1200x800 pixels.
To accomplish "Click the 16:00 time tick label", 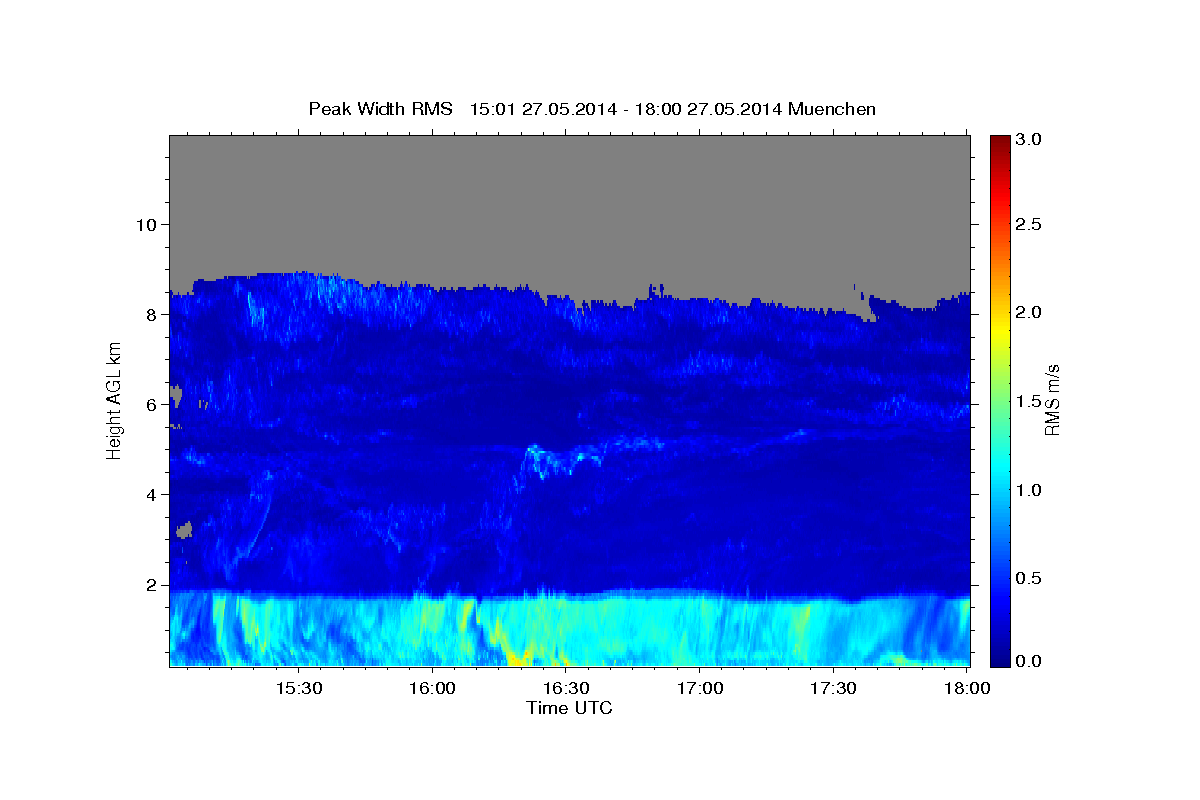I will [x=432, y=689].
